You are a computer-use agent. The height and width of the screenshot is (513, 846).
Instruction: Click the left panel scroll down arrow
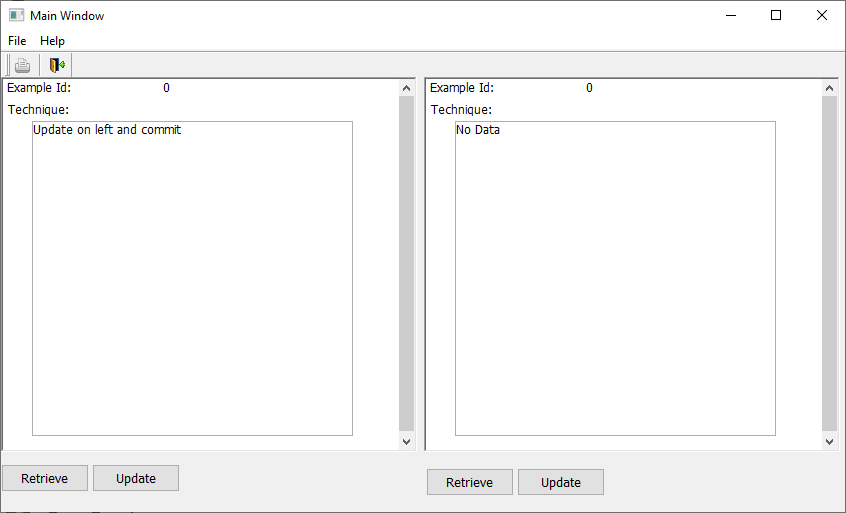(406, 440)
